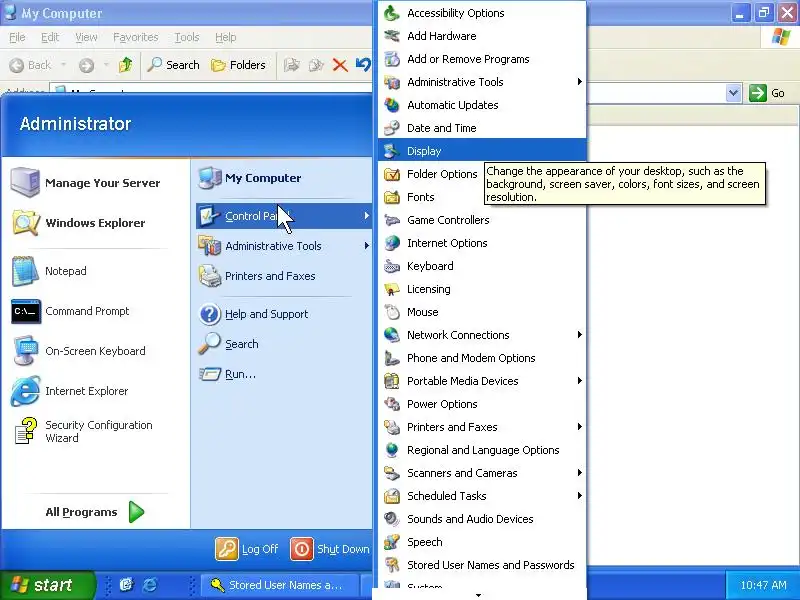Click the Up folder toolbar icon
Screen dimensions: 800x600
[x=126, y=65]
